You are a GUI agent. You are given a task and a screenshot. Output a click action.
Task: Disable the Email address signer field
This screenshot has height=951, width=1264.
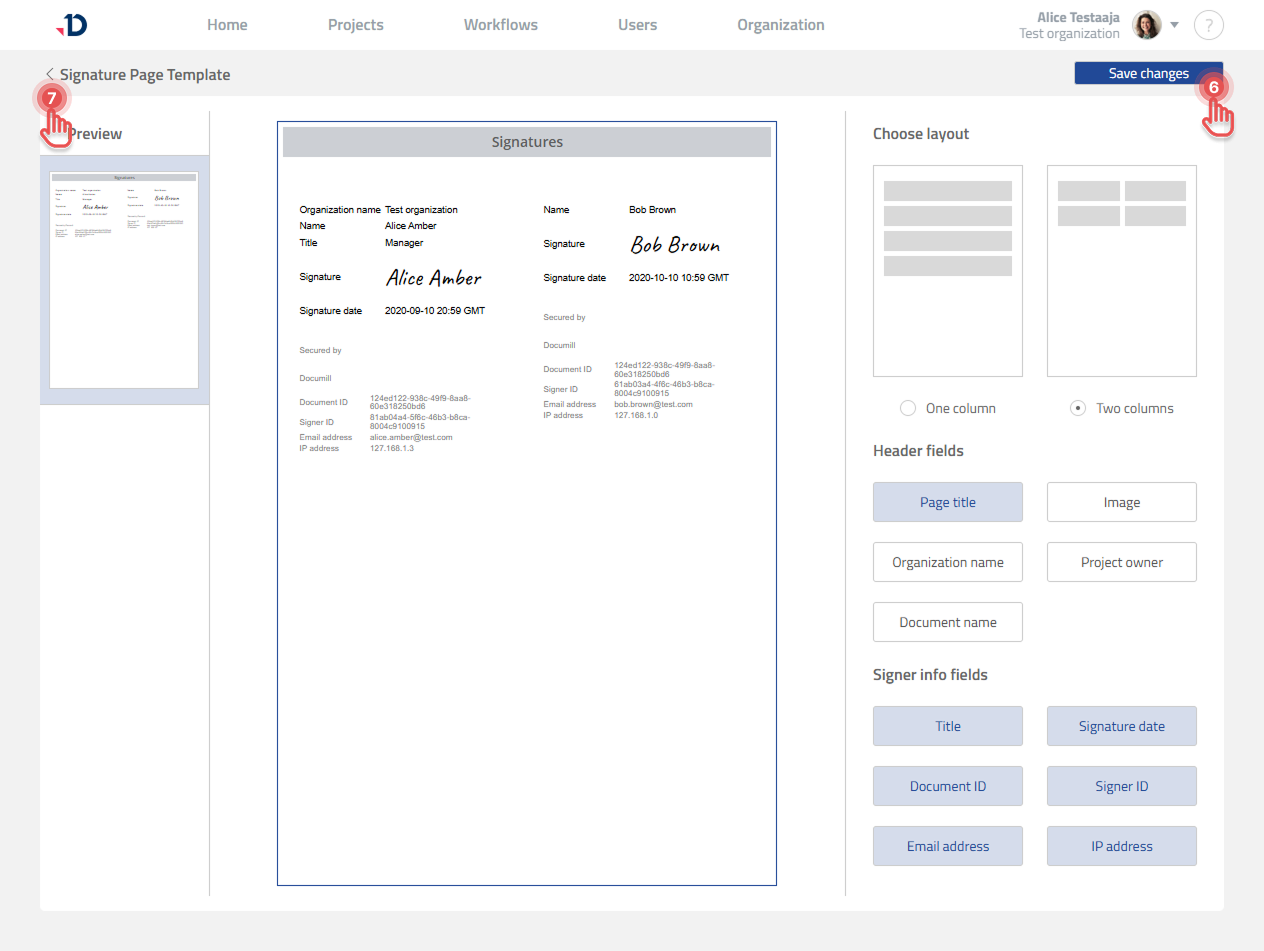[x=947, y=846]
